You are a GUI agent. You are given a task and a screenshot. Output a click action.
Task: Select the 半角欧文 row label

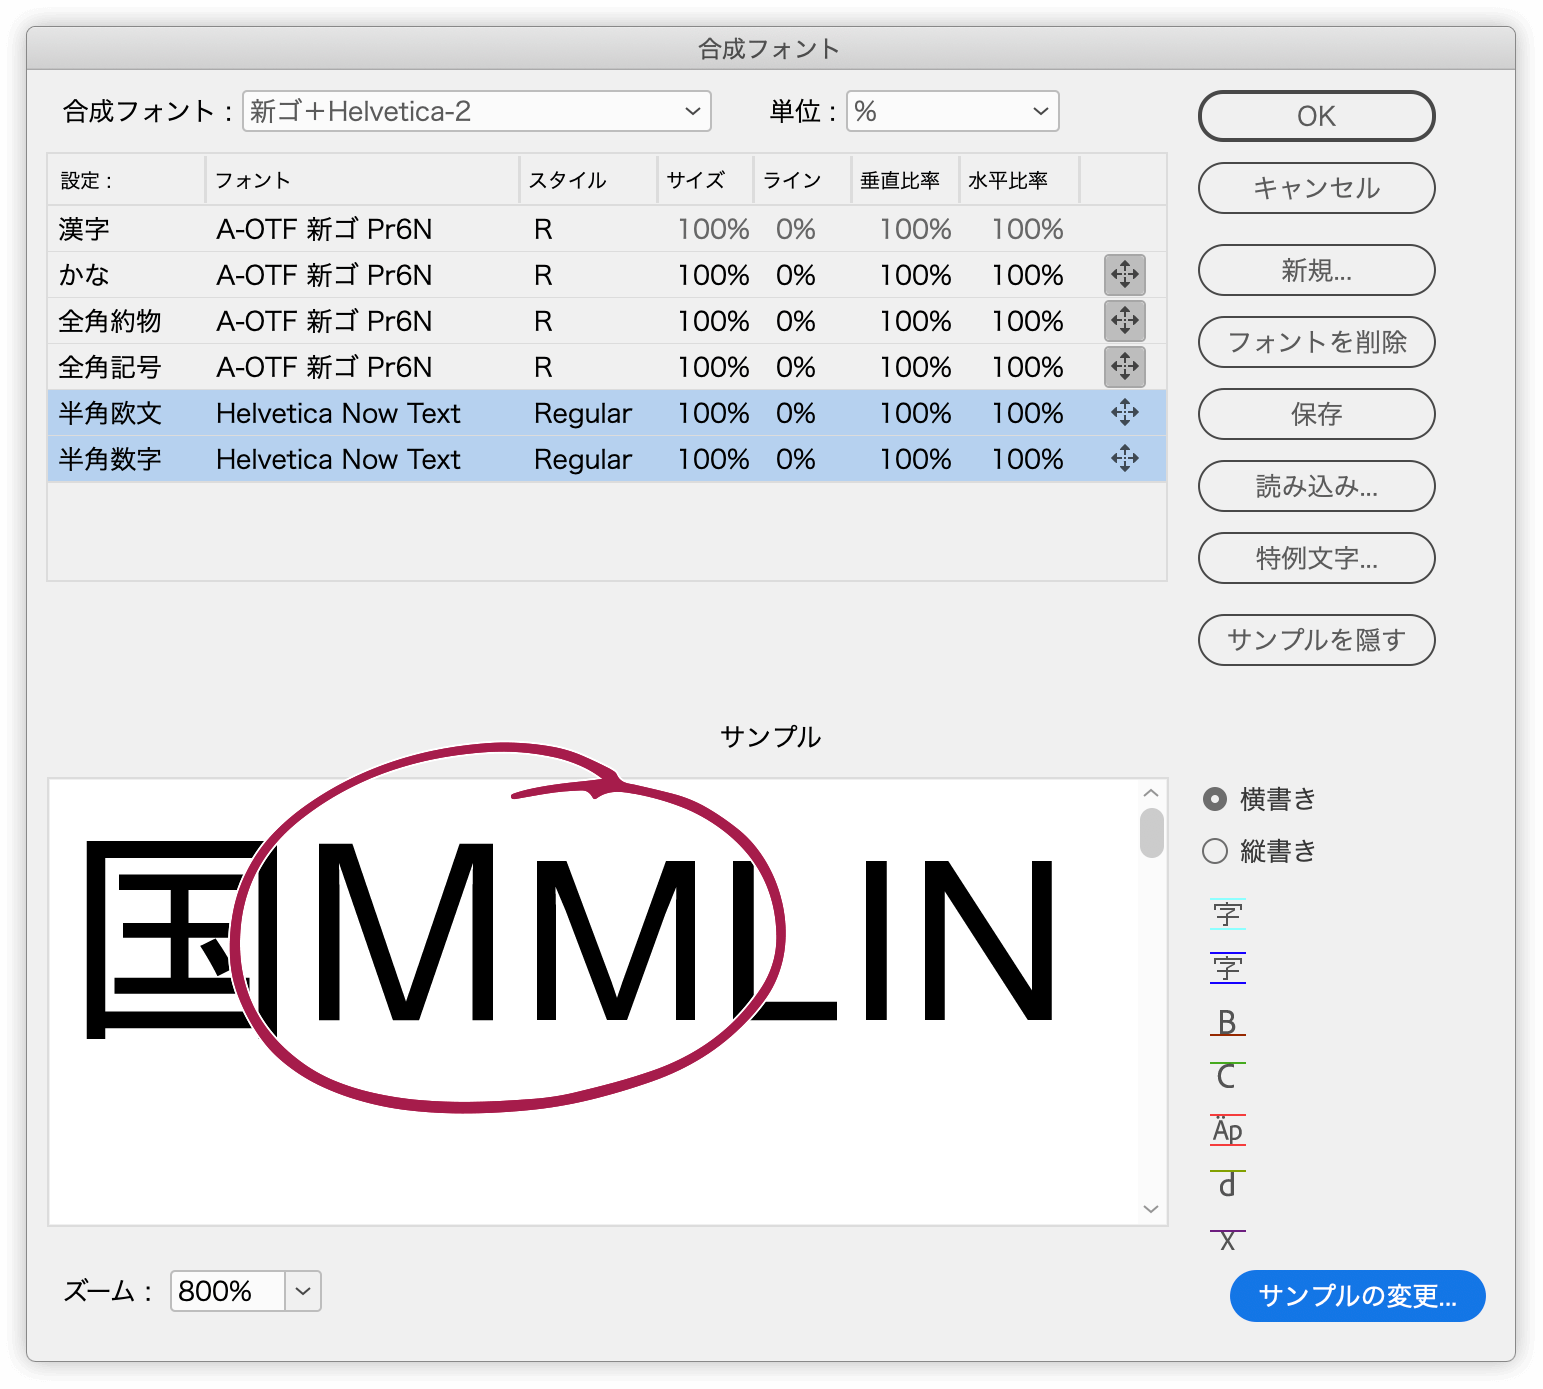click(110, 413)
